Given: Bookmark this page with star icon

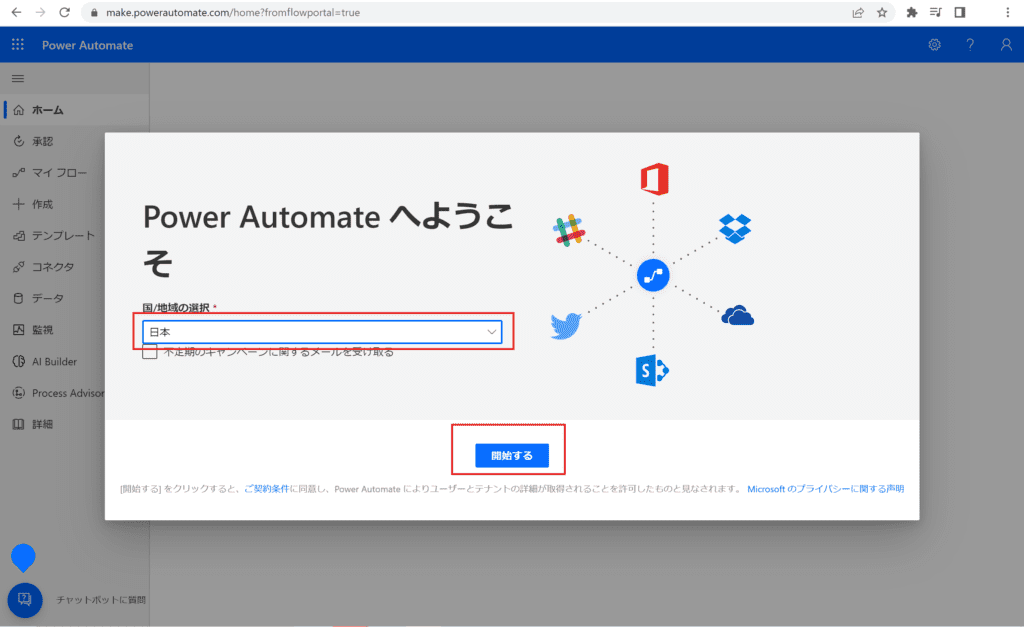Looking at the screenshot, I should [882, 13].
